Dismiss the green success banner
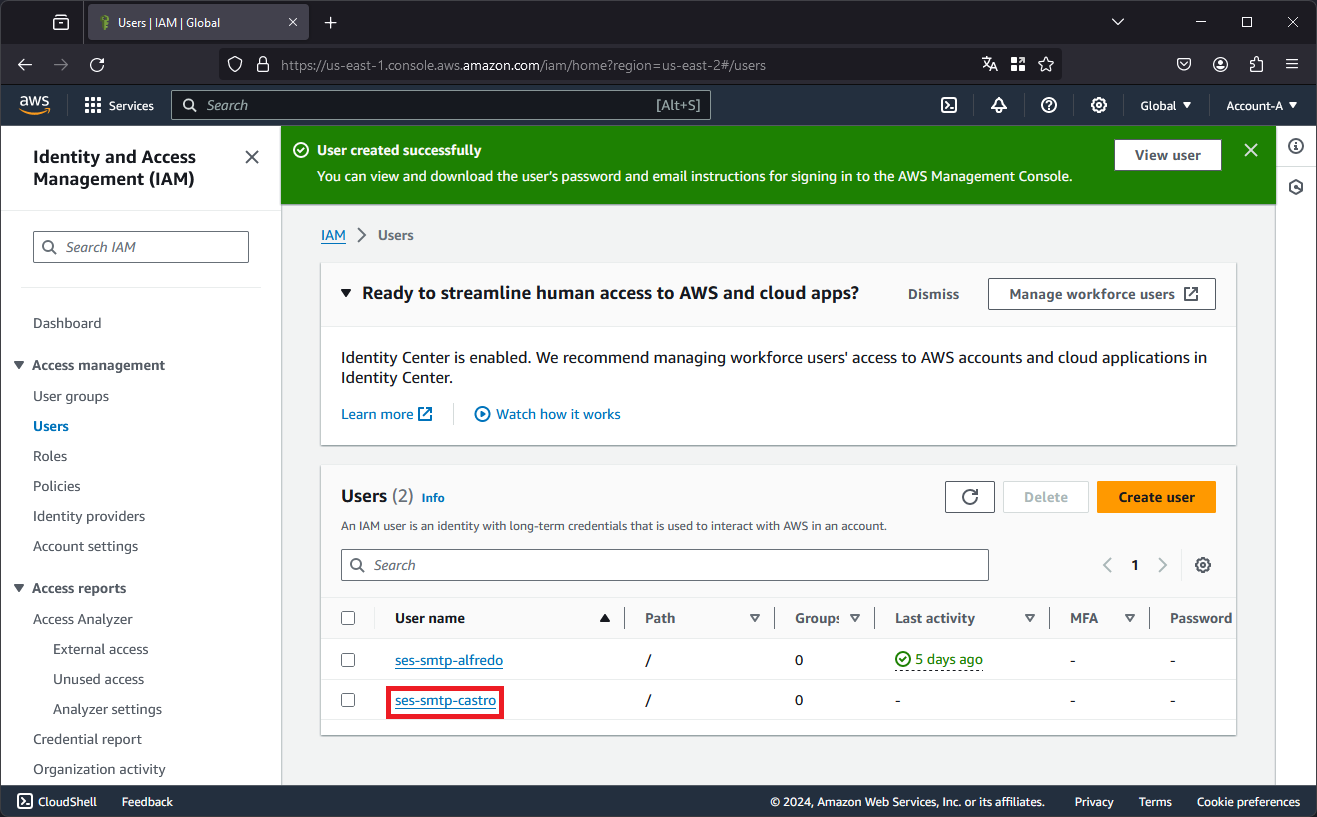1317x817 pixels. 1251,150
